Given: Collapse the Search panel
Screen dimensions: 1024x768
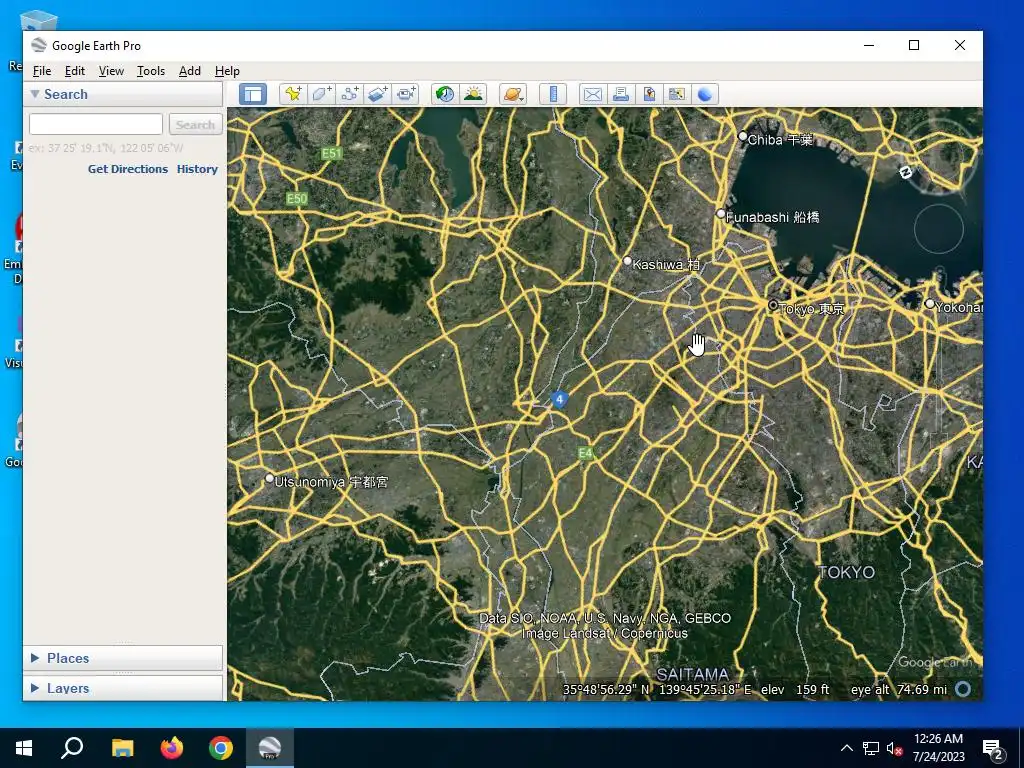Looking at the screenshot, I should click(35, 94).
